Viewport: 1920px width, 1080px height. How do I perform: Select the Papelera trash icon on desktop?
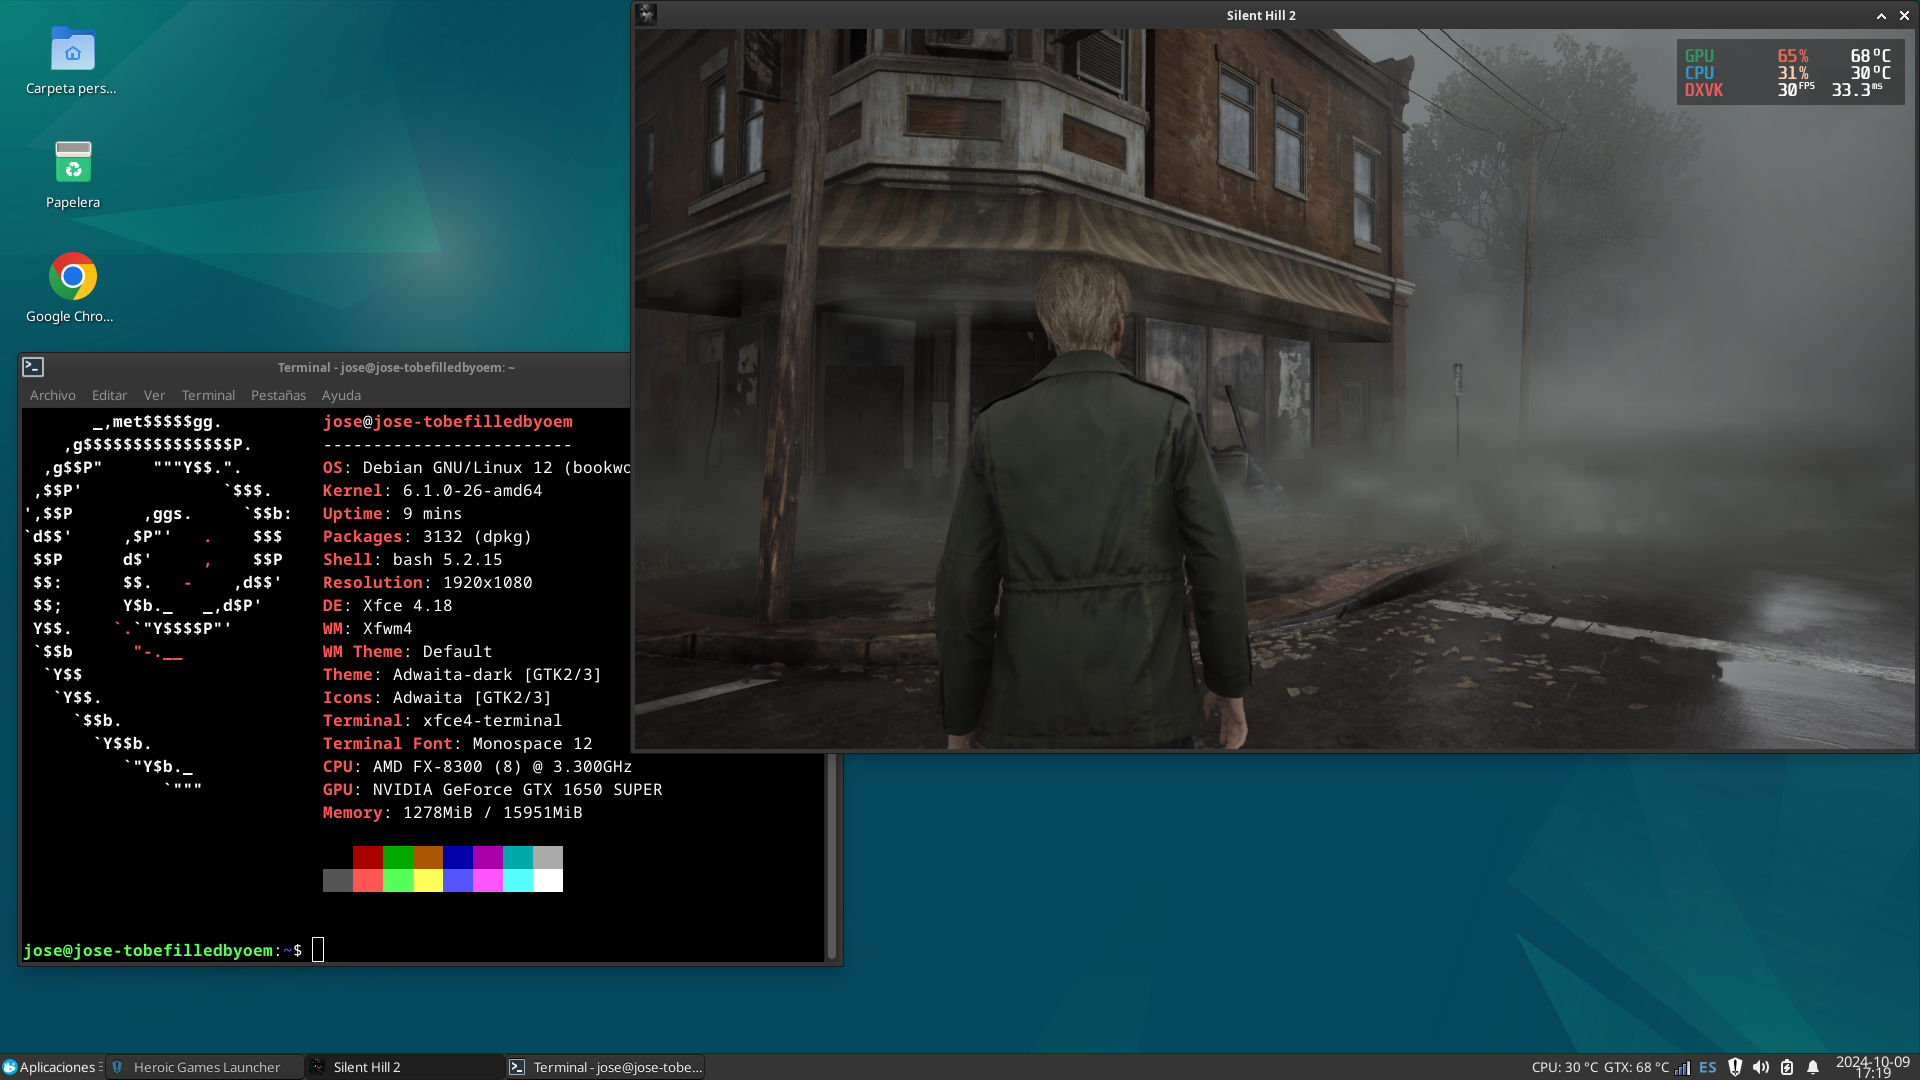[x=73, y=162]
